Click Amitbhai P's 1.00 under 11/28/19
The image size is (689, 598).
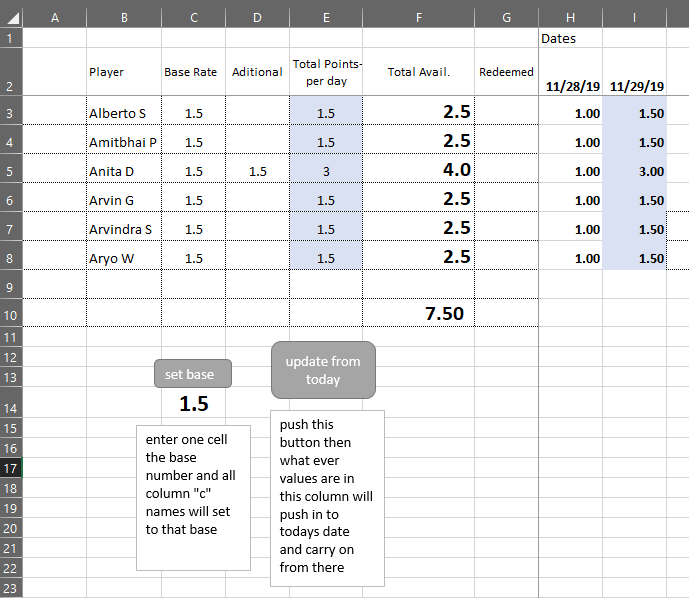[570, 139]
